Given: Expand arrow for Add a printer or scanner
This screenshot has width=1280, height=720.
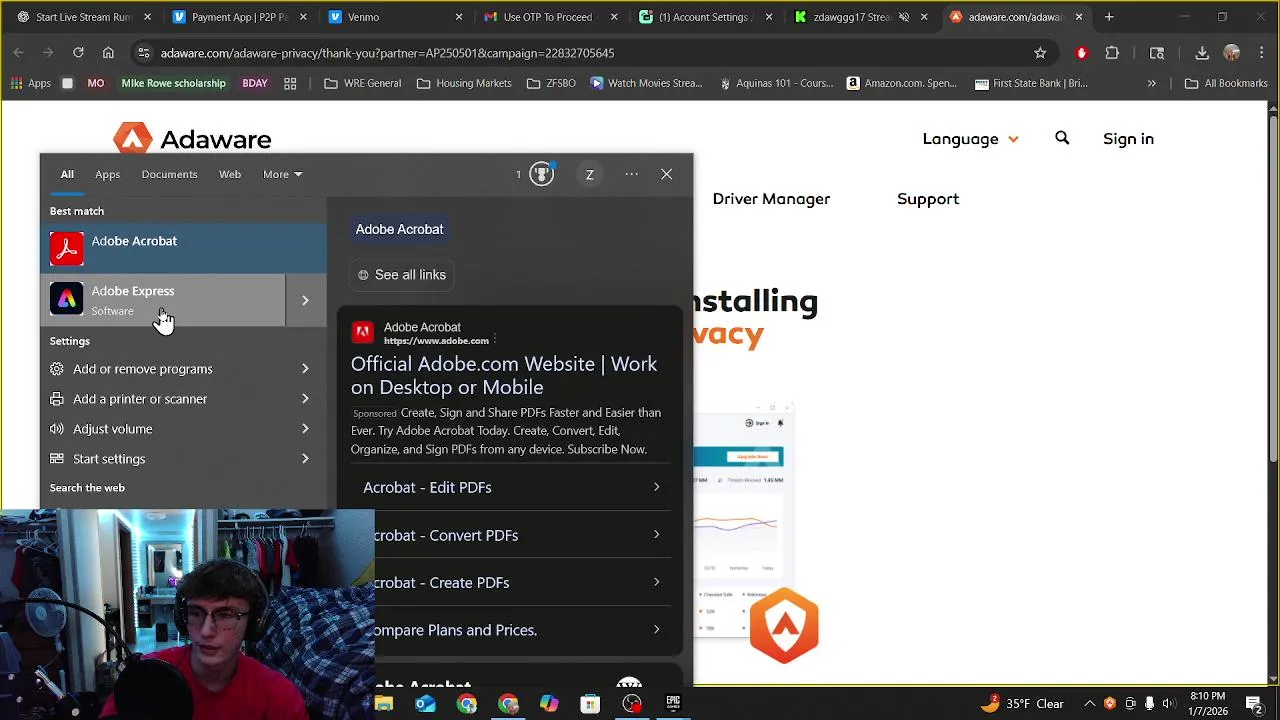Looking at the screenshot, I should tap(305, 399).
